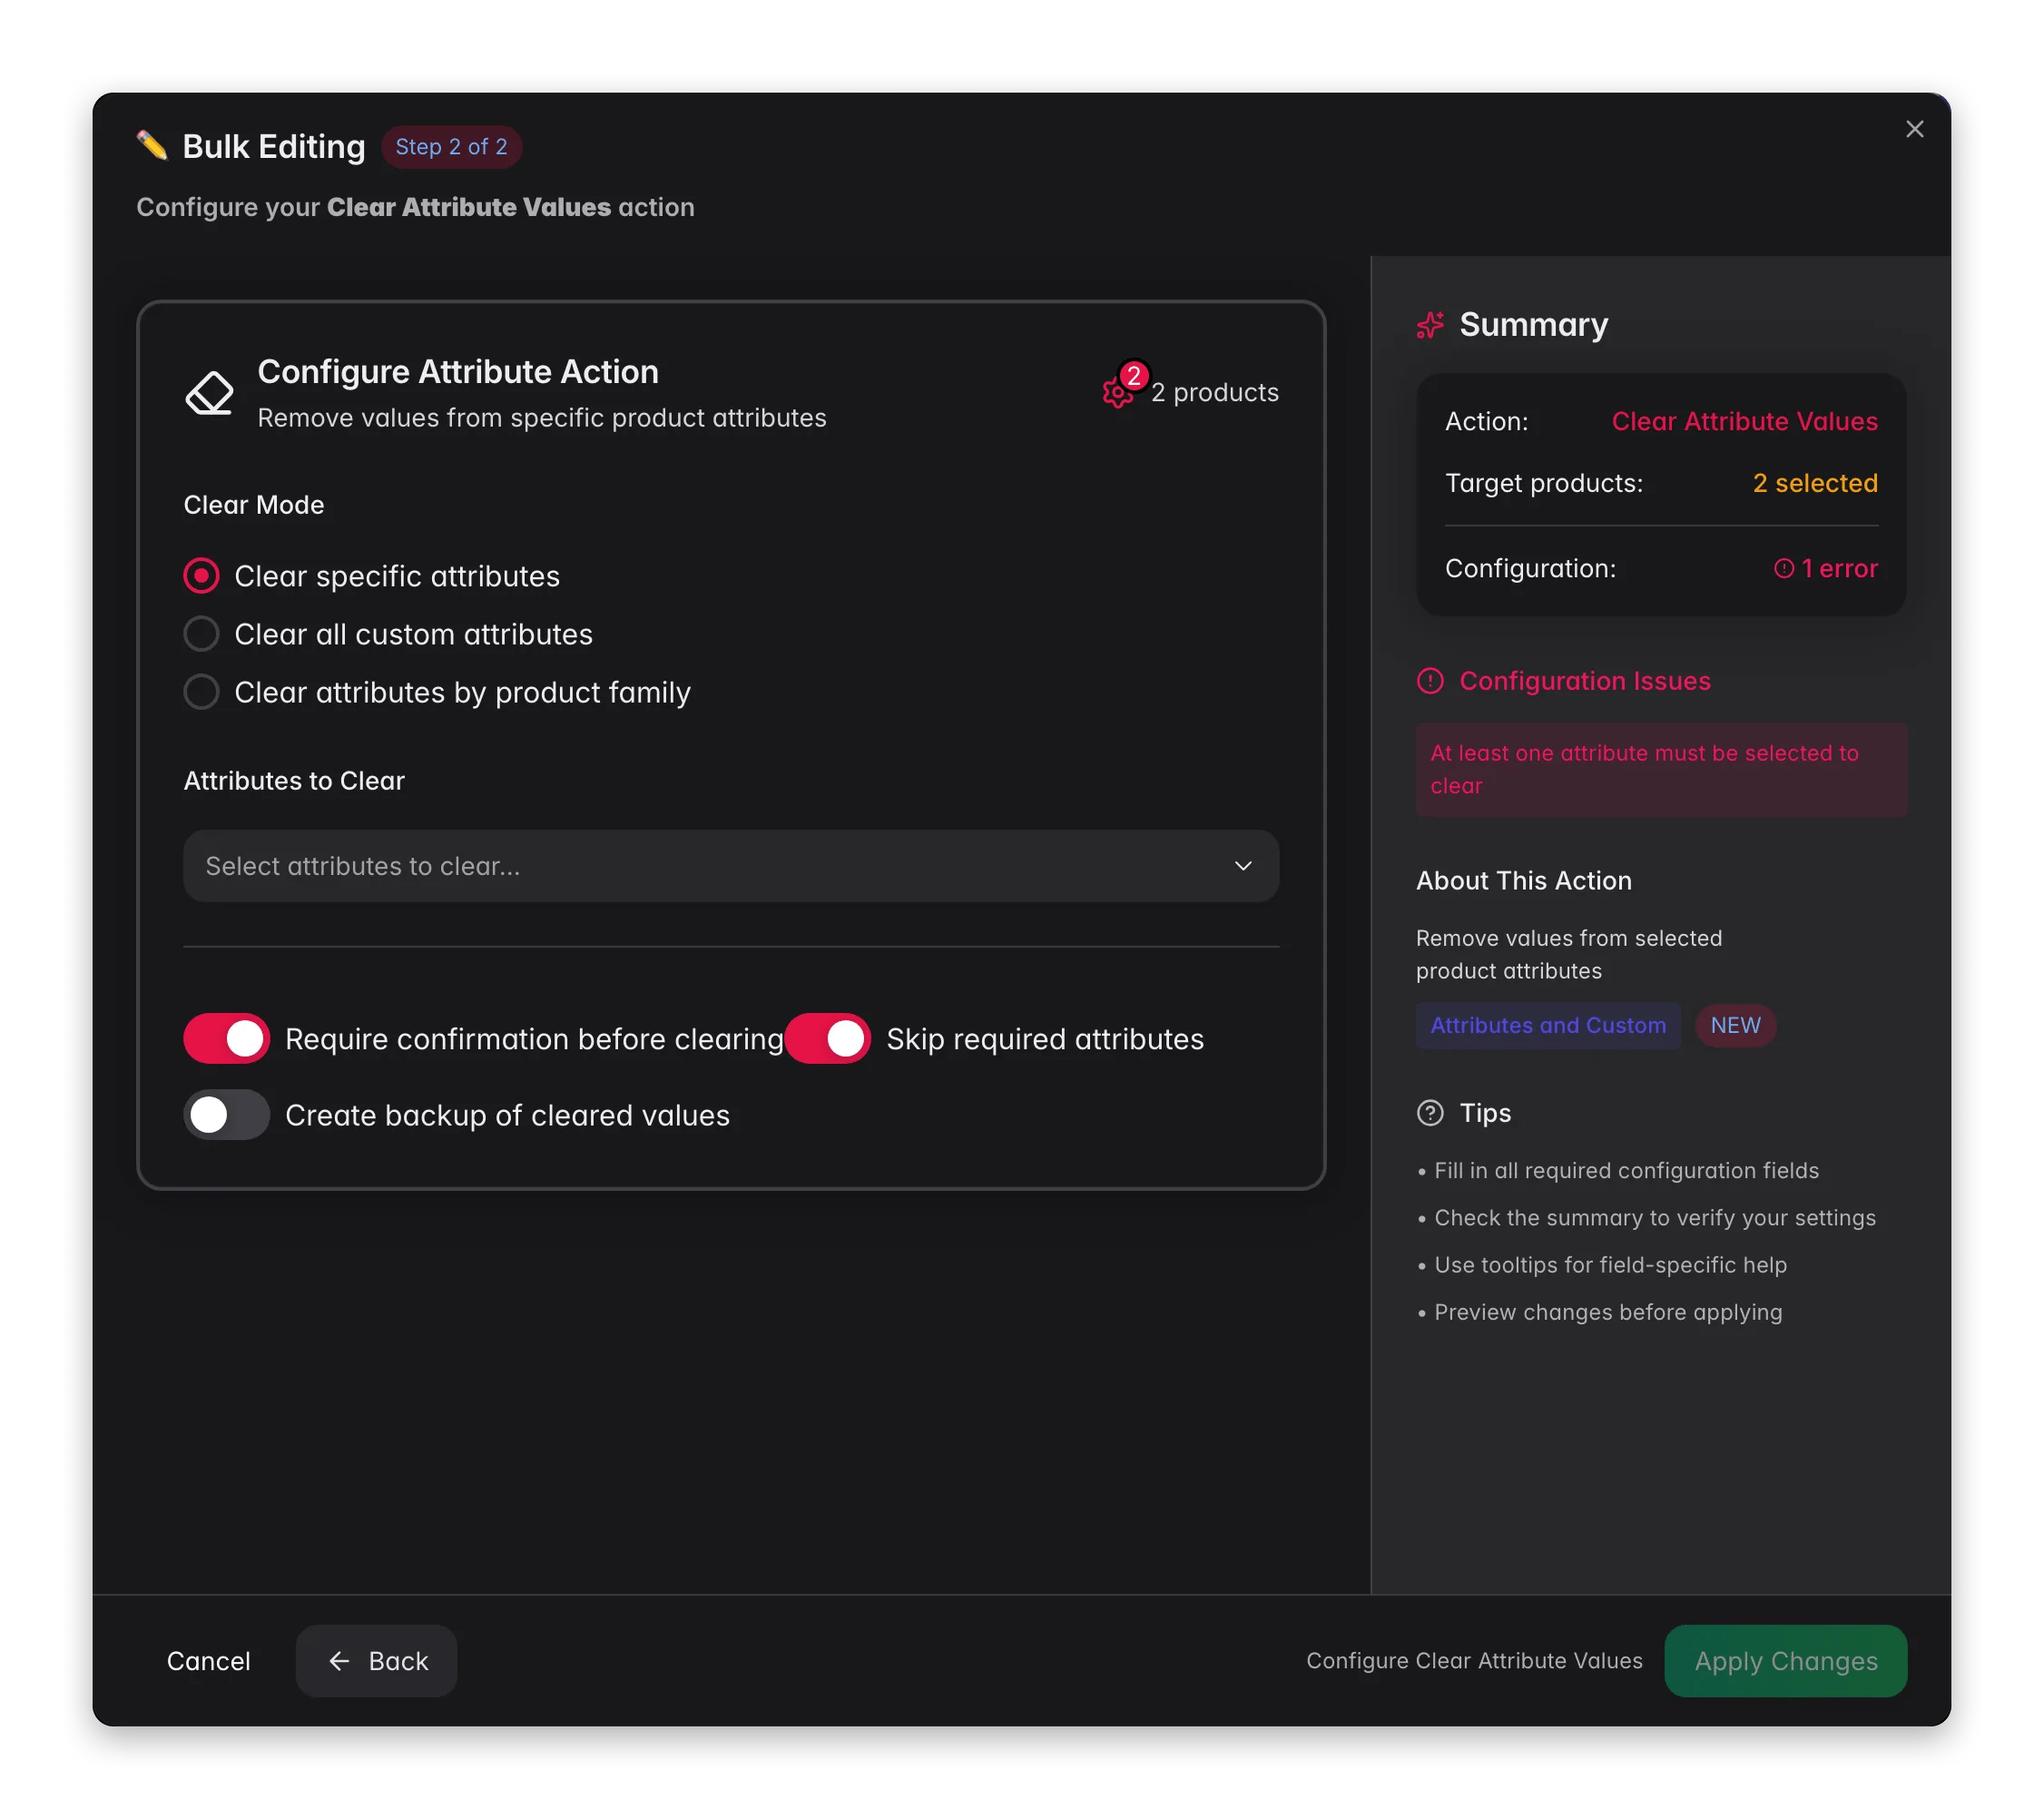Click the gear icon with badge 2
Screen dimensions: 2044x1819
tap(1117, 393)
